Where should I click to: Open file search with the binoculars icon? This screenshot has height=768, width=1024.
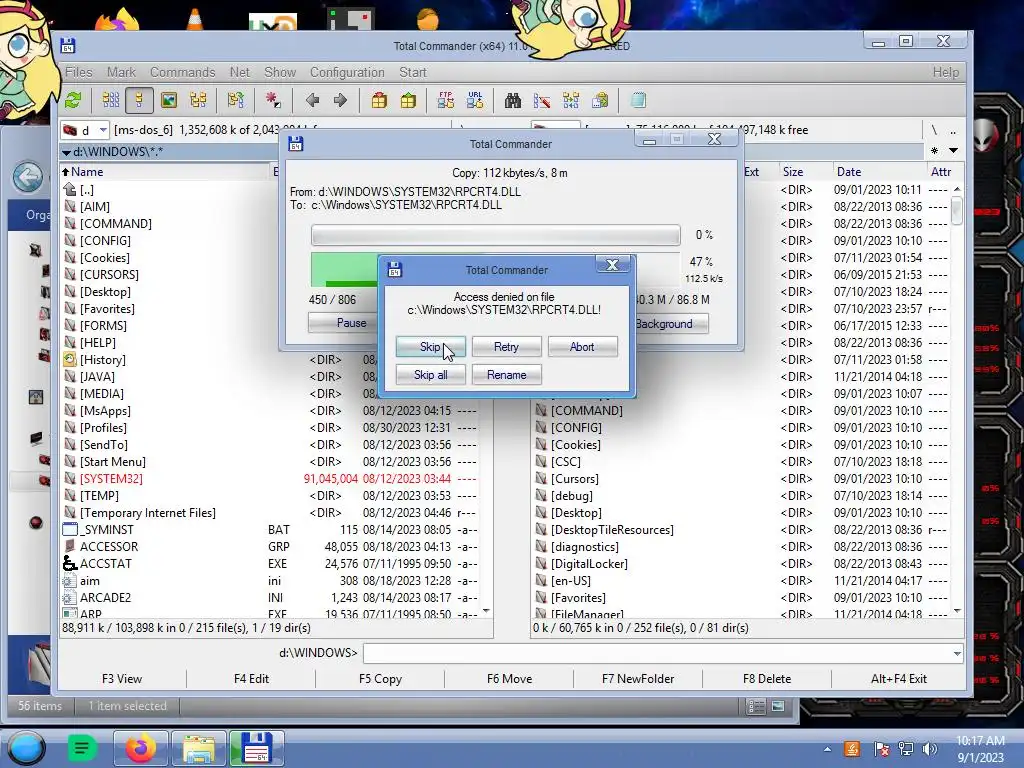[513, 100]
